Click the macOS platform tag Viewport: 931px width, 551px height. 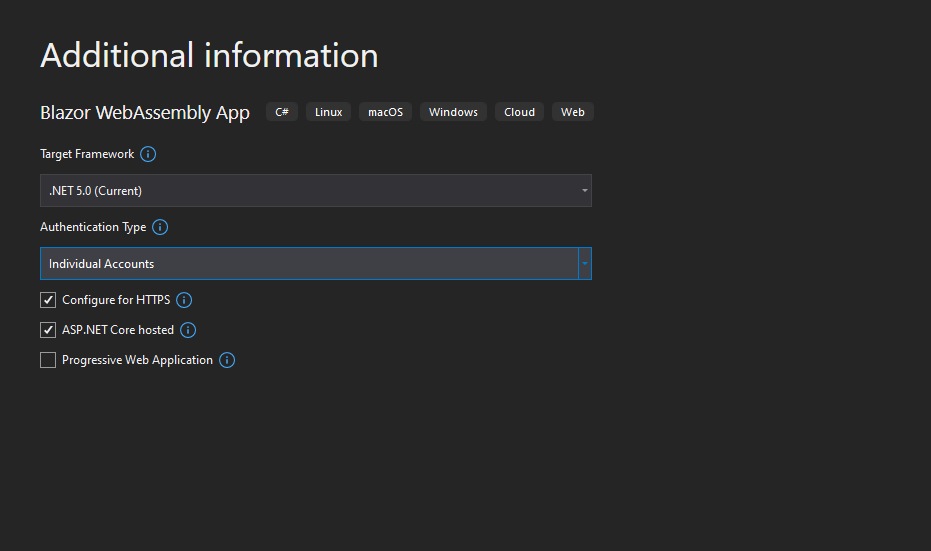pos(385,112)
